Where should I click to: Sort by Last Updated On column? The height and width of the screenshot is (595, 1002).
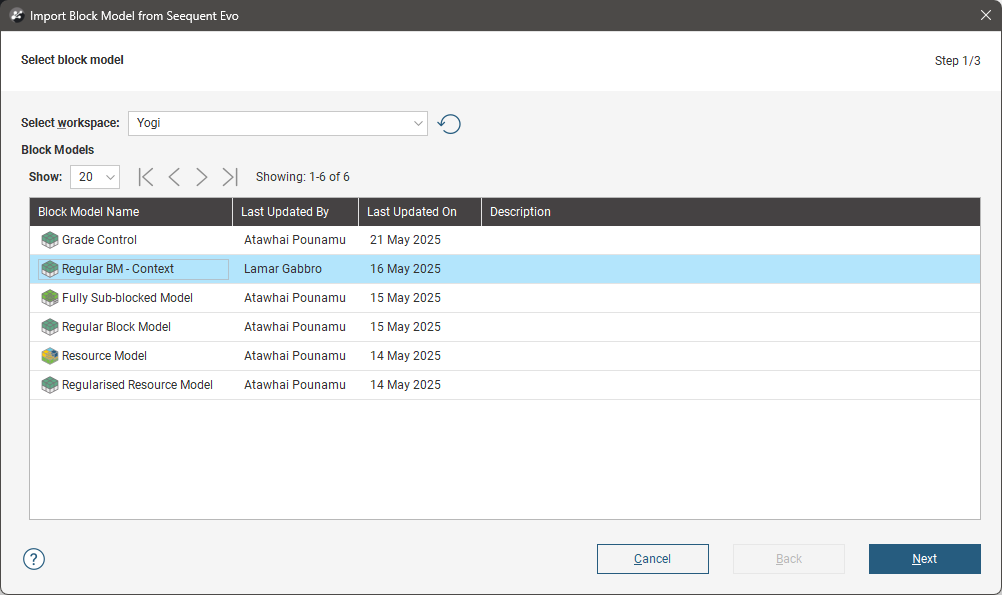(419, 212)
